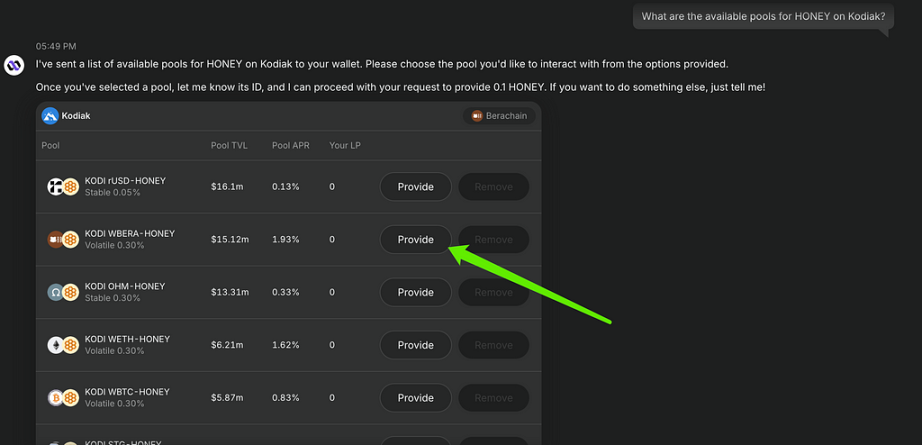Click the OHM-HONEY token pair icon
The height and width of the screenshot is (445, 922).
click(x=63, y=292)
